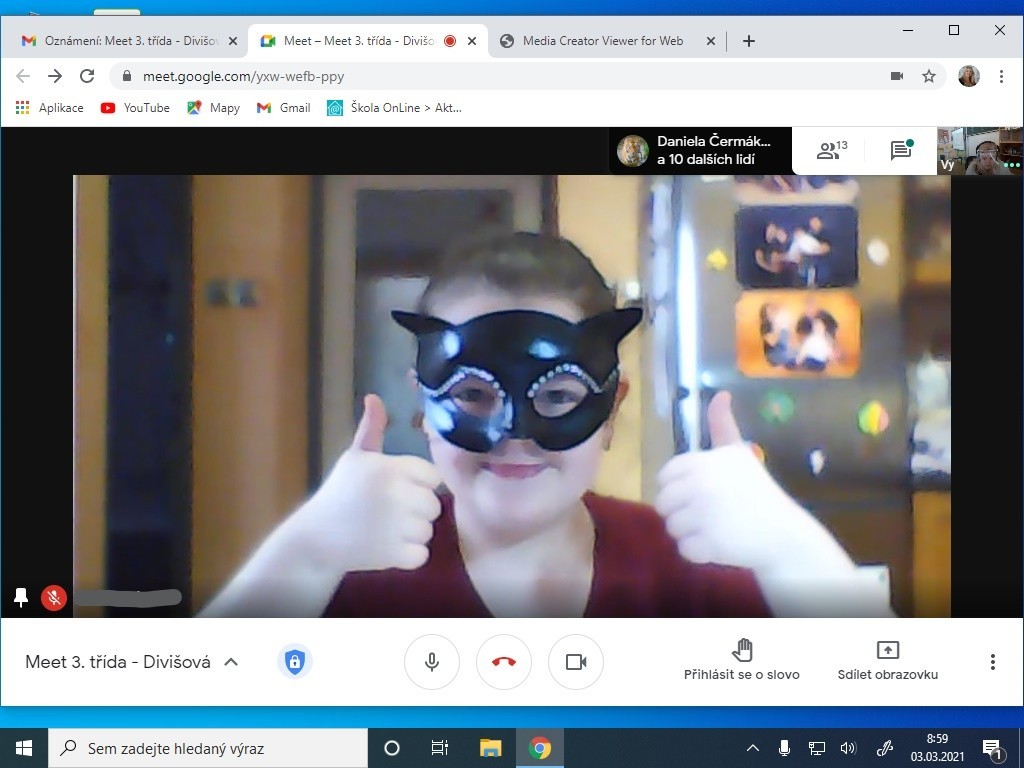Image resolution: width=1024 pixels, height=768 pixels.
Task: Bookmark the page with the star icon
Action: (x=929, y=76)
